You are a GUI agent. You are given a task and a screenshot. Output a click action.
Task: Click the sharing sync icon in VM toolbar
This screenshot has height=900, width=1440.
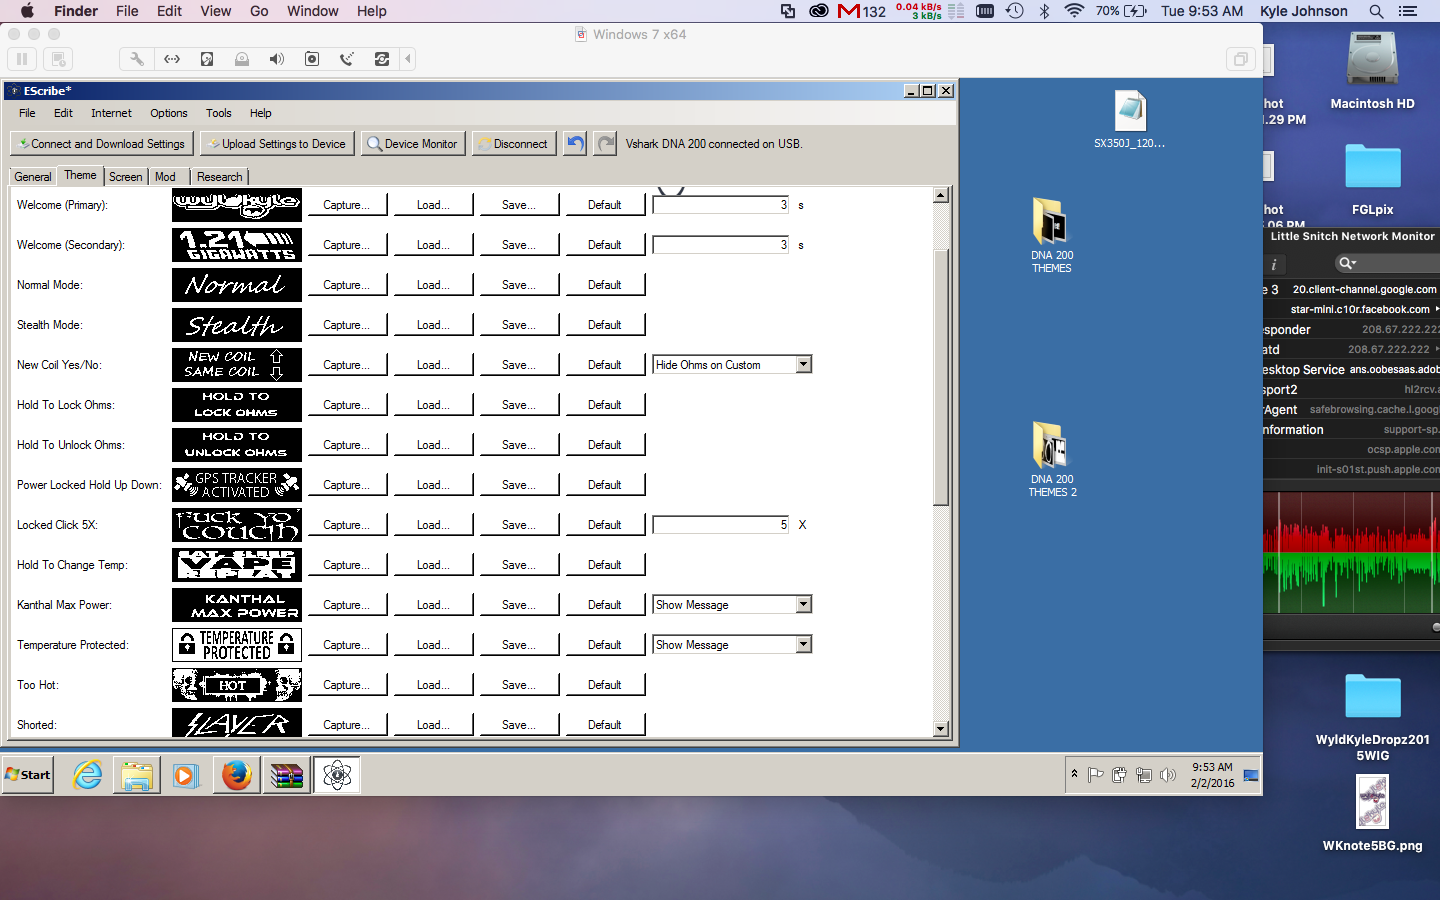(382, 59)
